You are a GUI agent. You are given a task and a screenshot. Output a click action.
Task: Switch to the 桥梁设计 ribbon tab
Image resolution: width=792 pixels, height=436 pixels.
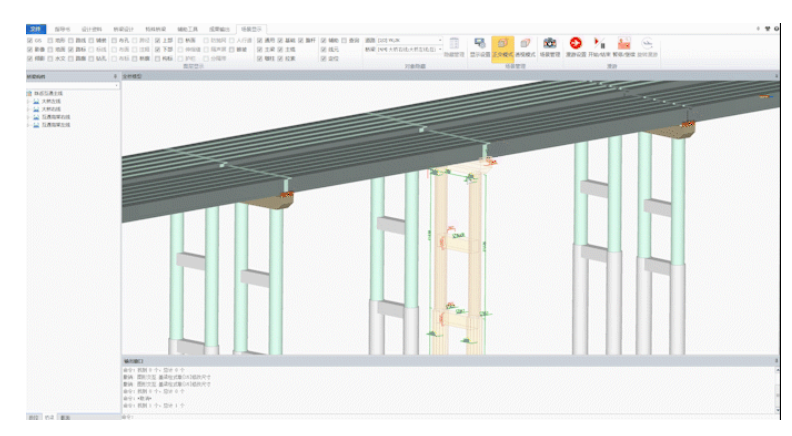pyautogui.click(x=123, y=29)
